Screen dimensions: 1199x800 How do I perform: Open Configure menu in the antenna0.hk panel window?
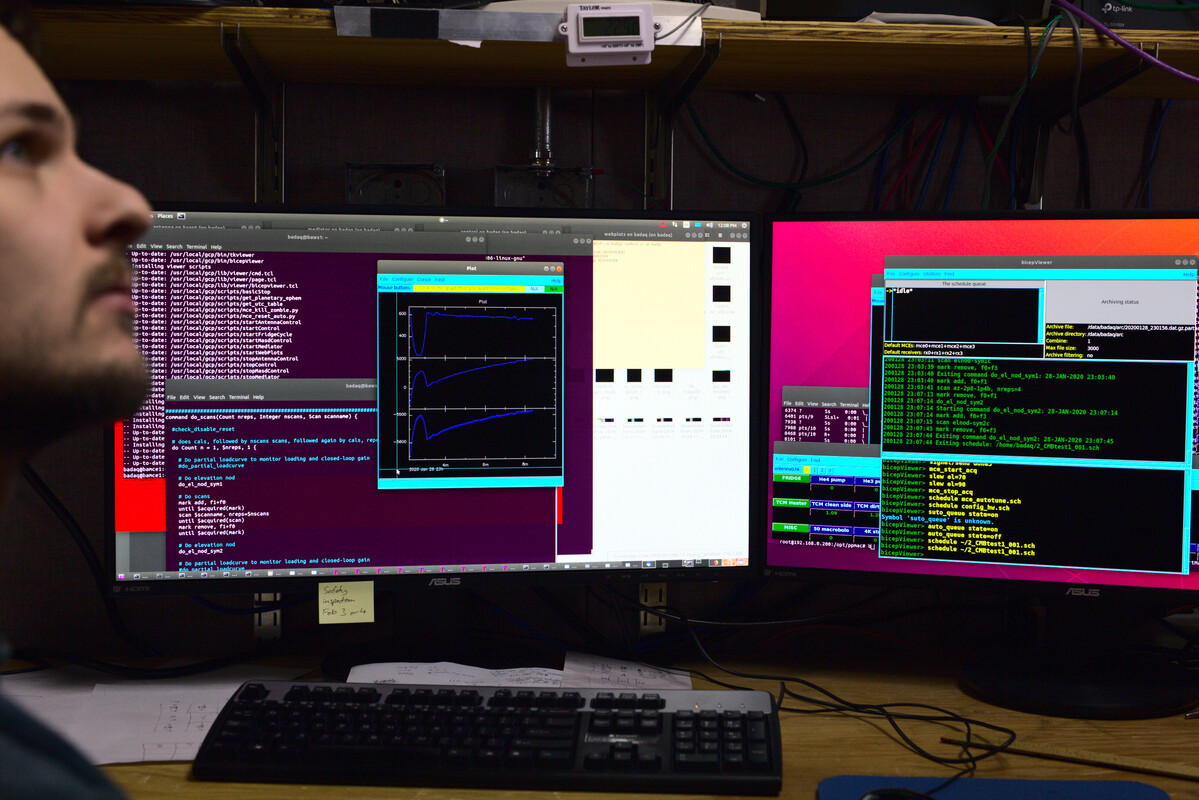(798, 460)
